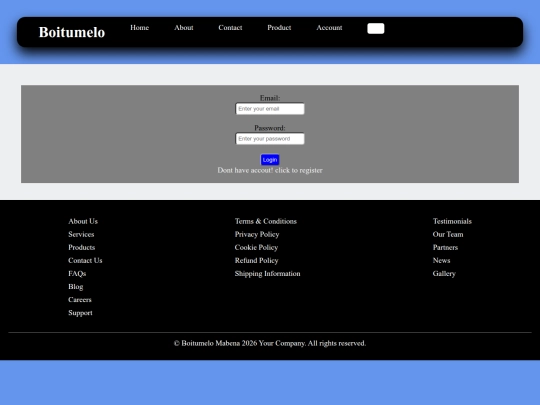The height and width of the screenshot is (405, 540).
Task: Open the Contact nav item
Action: [230, 28]
